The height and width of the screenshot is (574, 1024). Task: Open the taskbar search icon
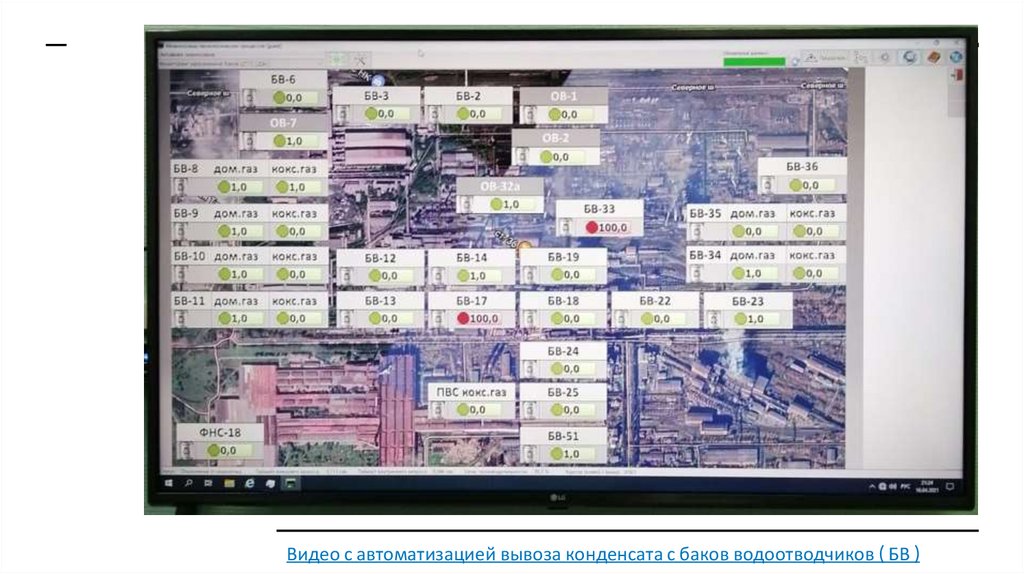(189, 484)
